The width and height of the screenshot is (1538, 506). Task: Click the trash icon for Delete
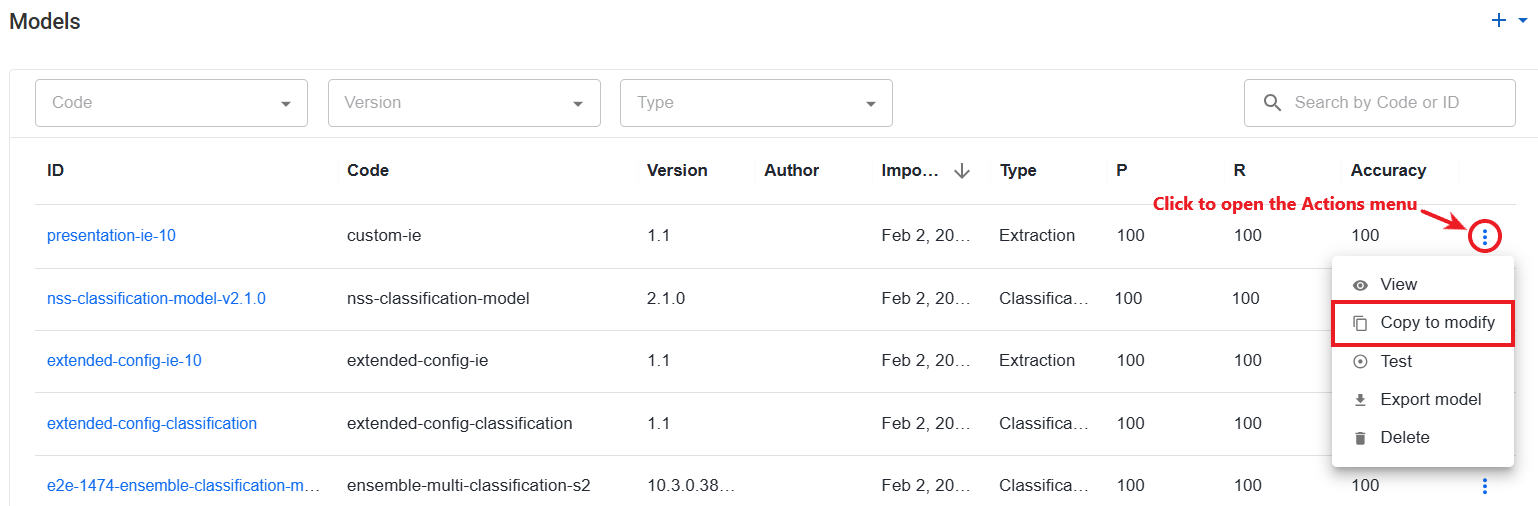1360,438
